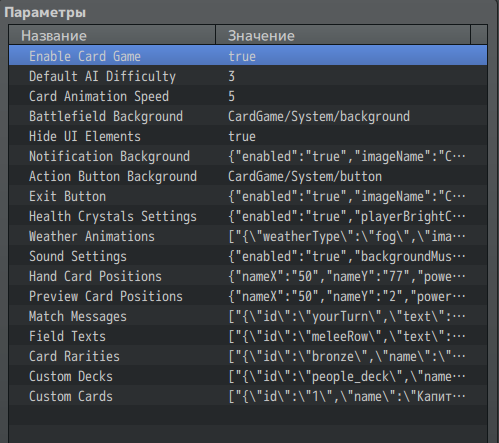Select the Card Animation Speed parameter
The height and width of the screenshot is (443, 499).
tap(248, 95)
